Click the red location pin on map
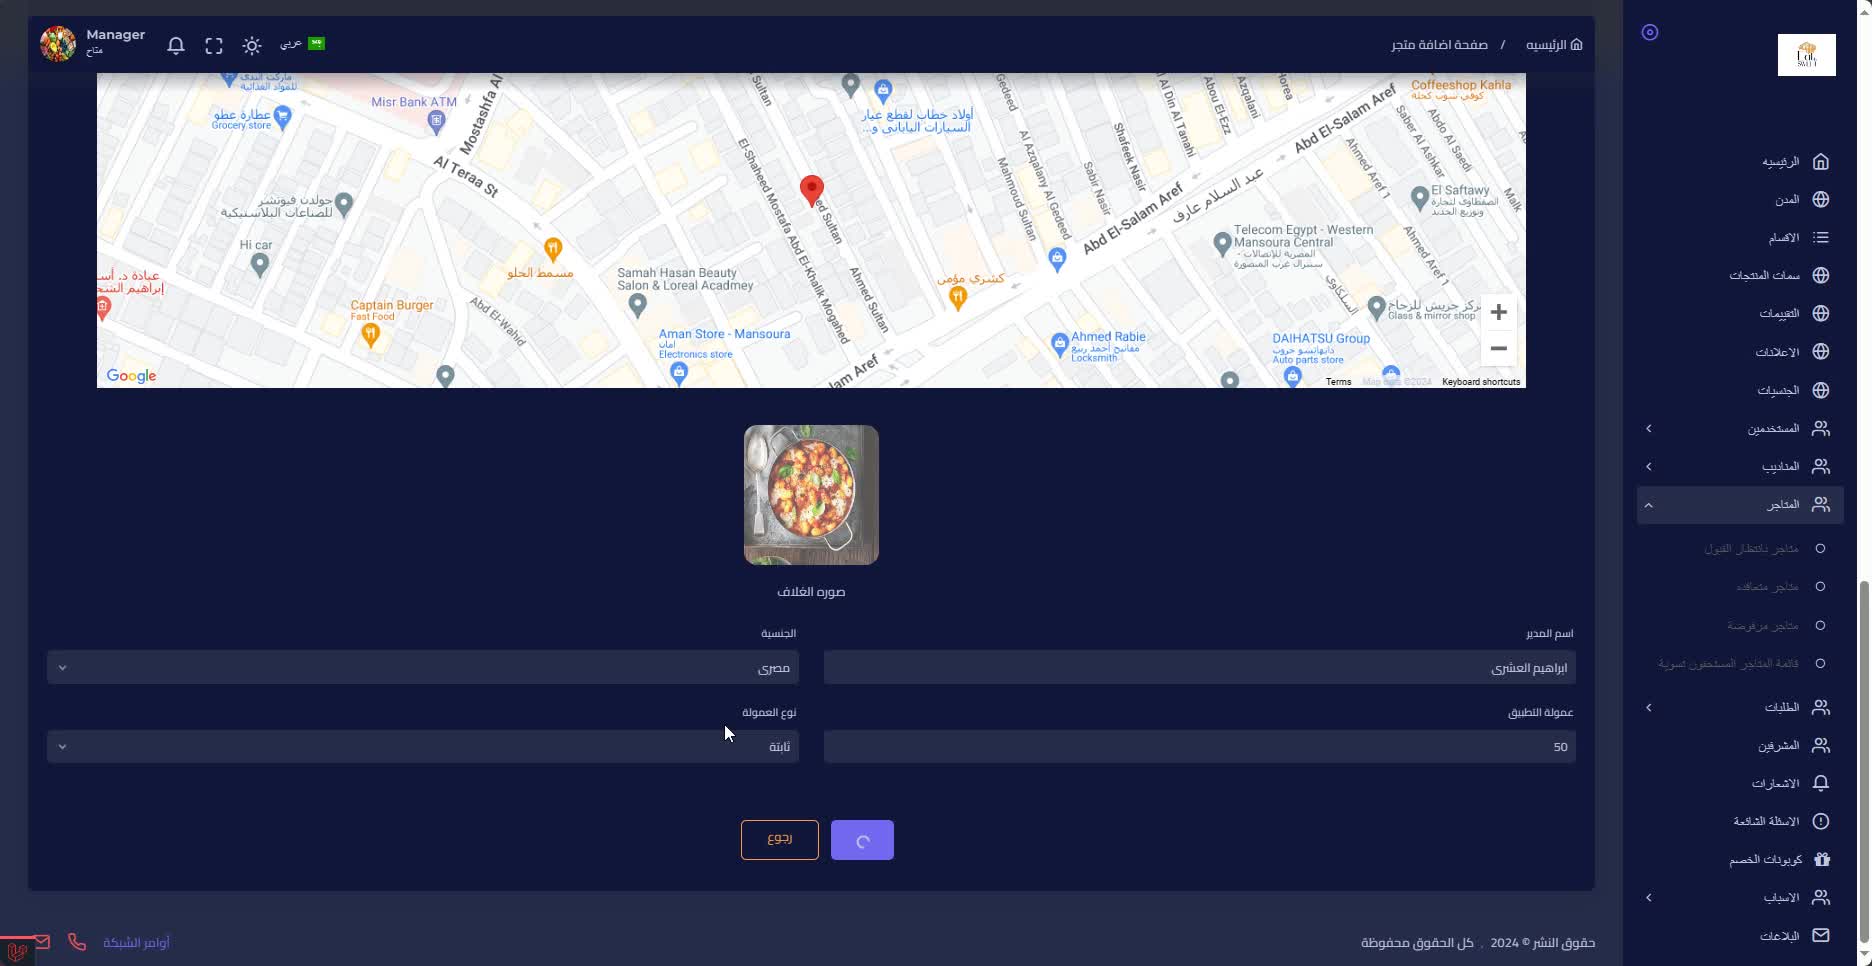Viewport: 1872px width, 966px height. 812,189
